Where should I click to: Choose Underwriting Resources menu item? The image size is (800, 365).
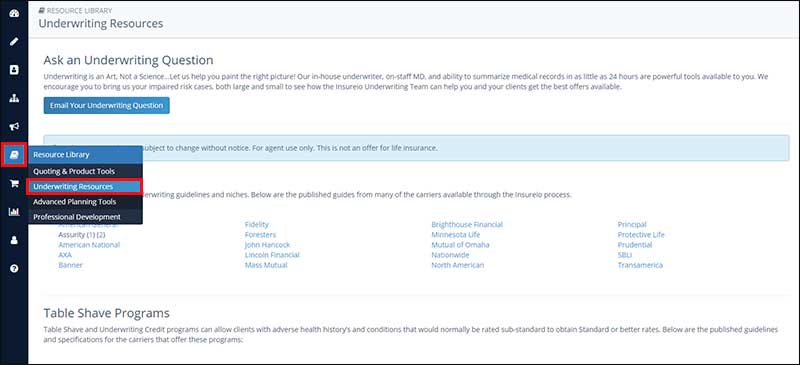click(84, 187)
